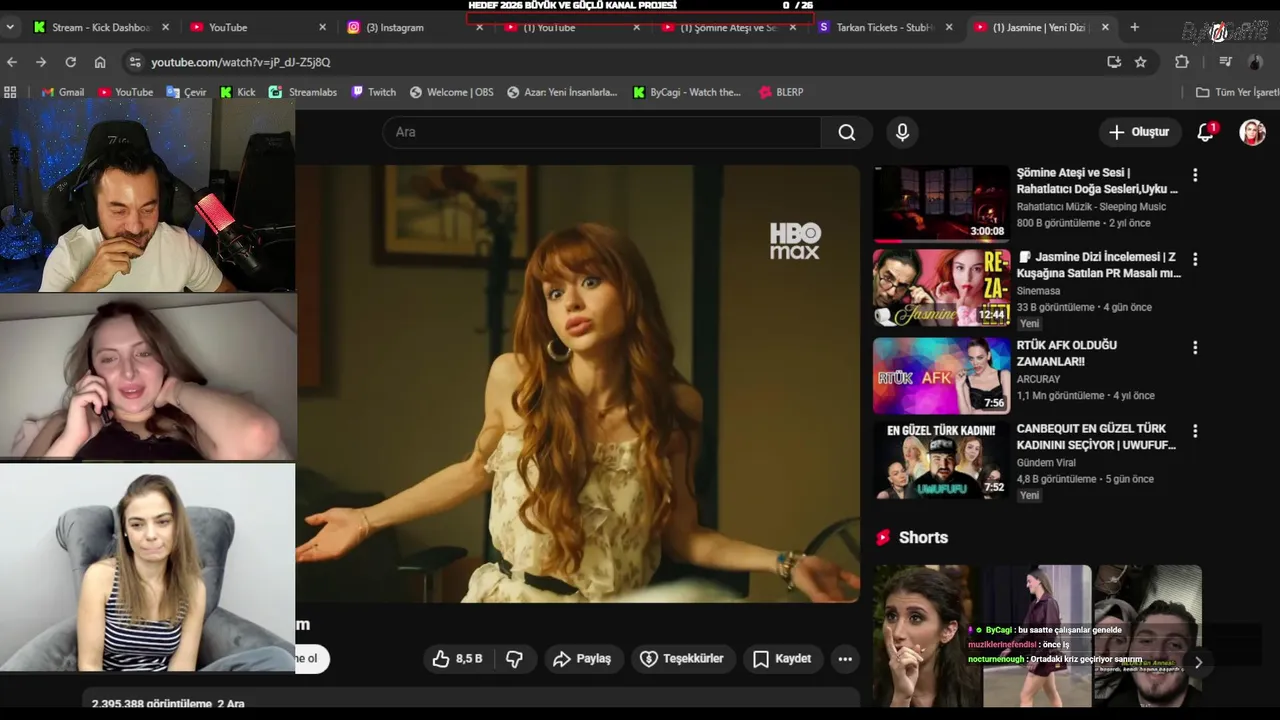Viewport: 1280px width, 720px height.
Task: Open the BLERP bookmark
Action: pos(781,92)
